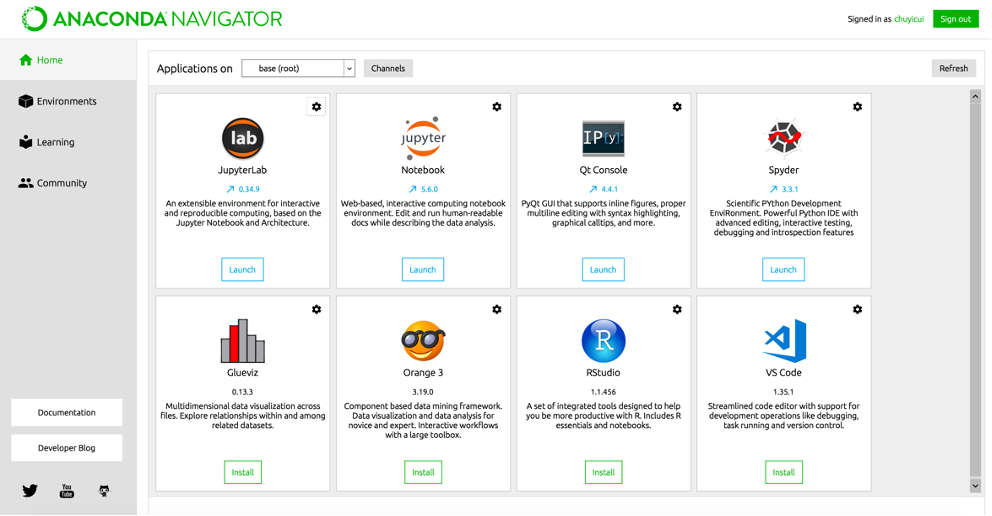Click the IPython Qt Console logo

pyautogui.click(x=603, y=138)
